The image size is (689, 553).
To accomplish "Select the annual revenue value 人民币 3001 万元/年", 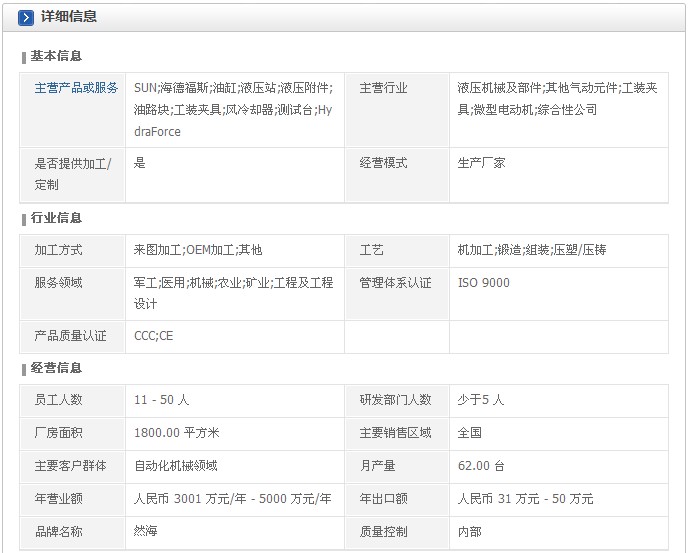I will click(233, 498).
